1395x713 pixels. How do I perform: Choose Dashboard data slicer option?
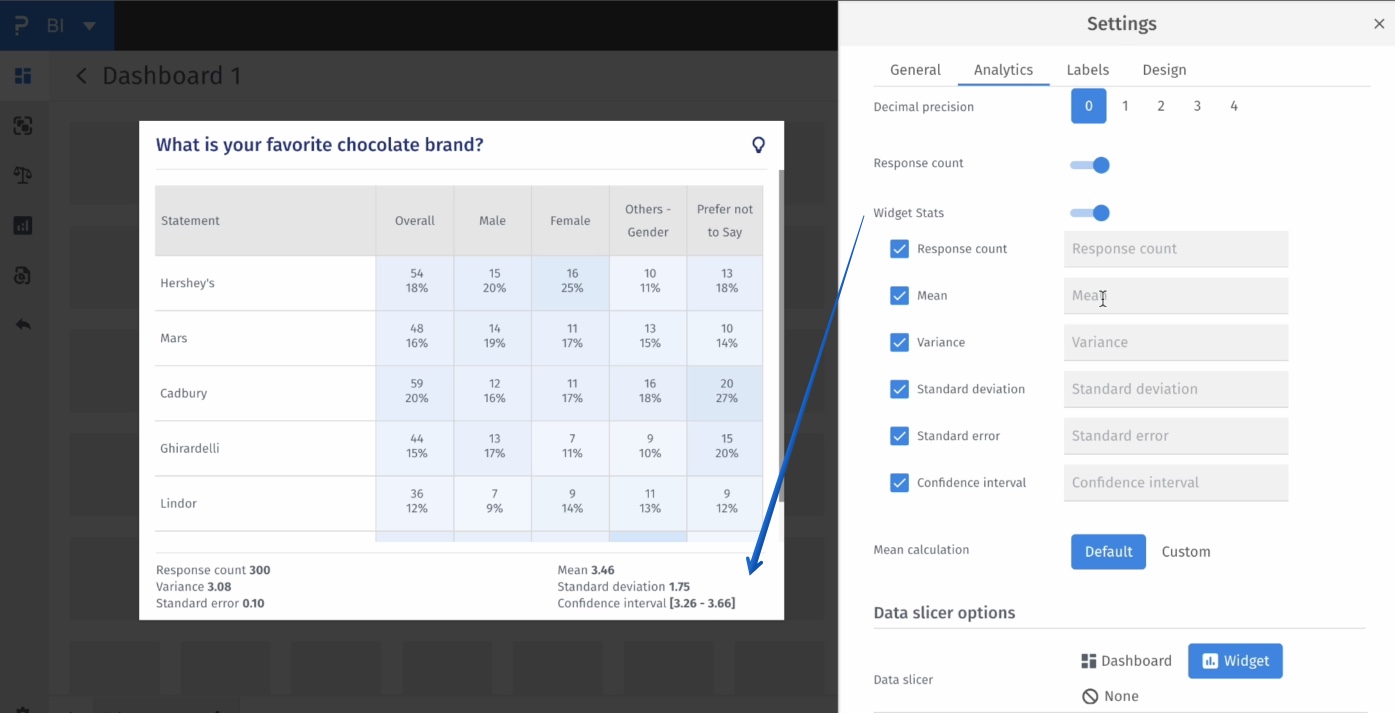coord(1126,661)
